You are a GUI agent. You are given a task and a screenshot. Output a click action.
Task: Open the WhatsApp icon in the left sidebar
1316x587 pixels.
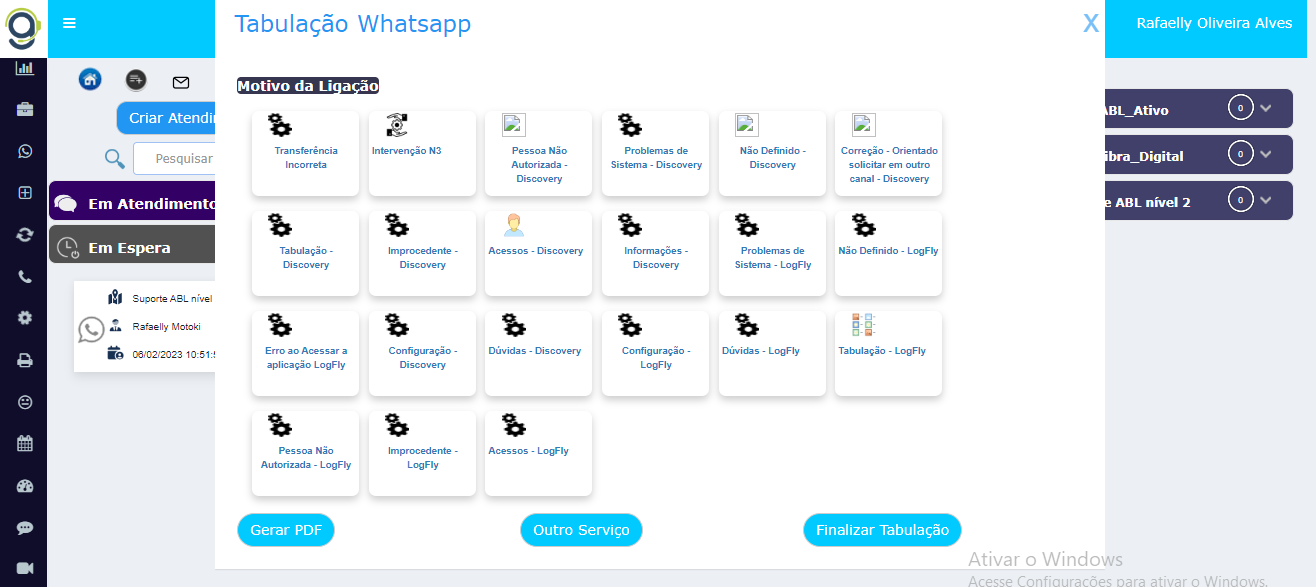click(x=24, y=151)
